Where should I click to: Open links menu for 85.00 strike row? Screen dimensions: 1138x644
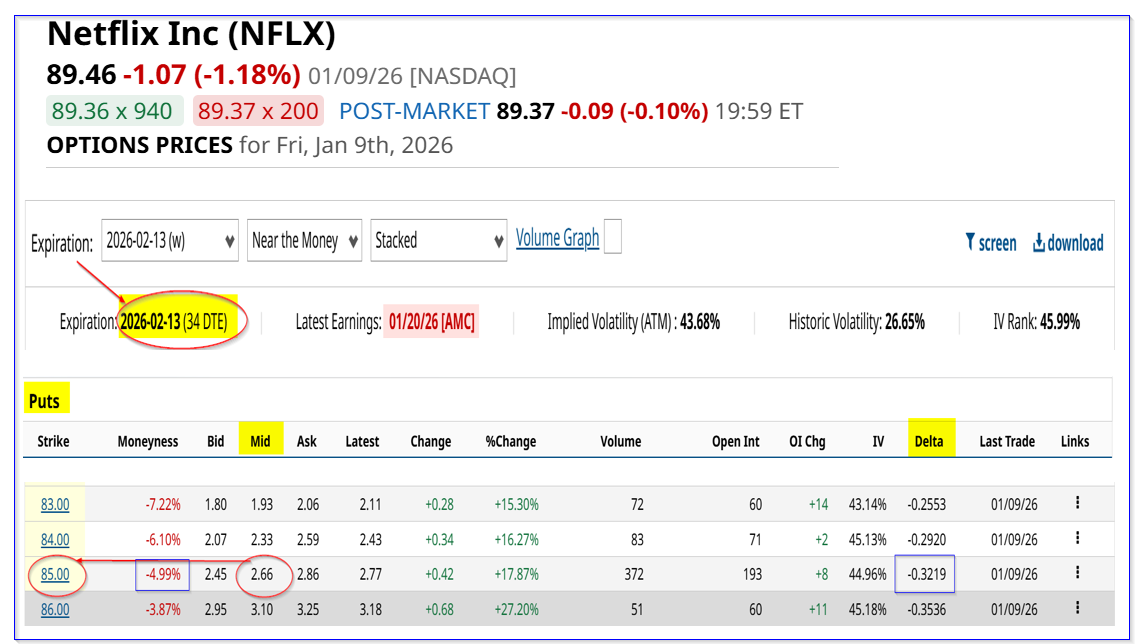coord(1076,573)
